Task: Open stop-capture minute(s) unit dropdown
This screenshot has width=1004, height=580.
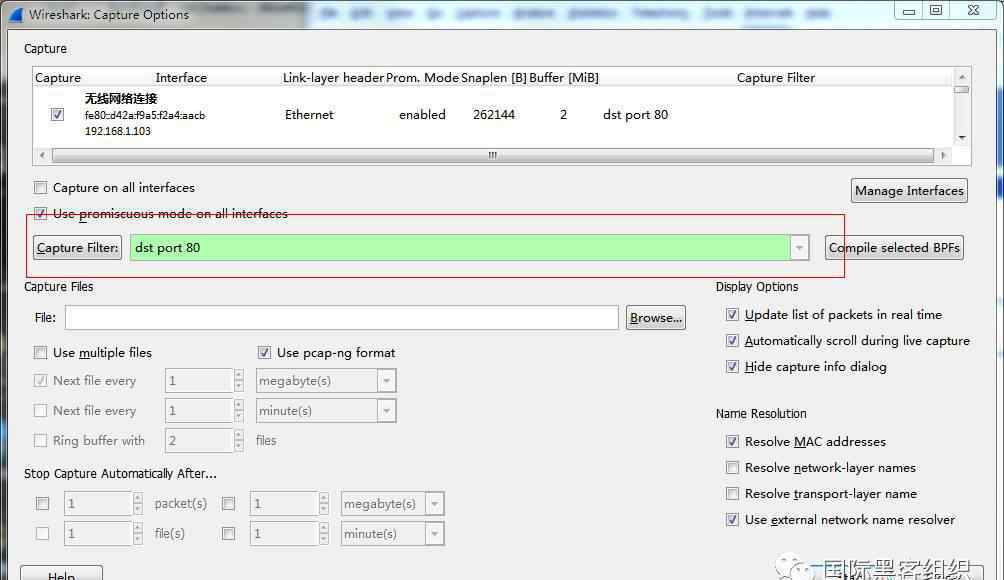Action: pyautogui.click(x=434, y=533)
